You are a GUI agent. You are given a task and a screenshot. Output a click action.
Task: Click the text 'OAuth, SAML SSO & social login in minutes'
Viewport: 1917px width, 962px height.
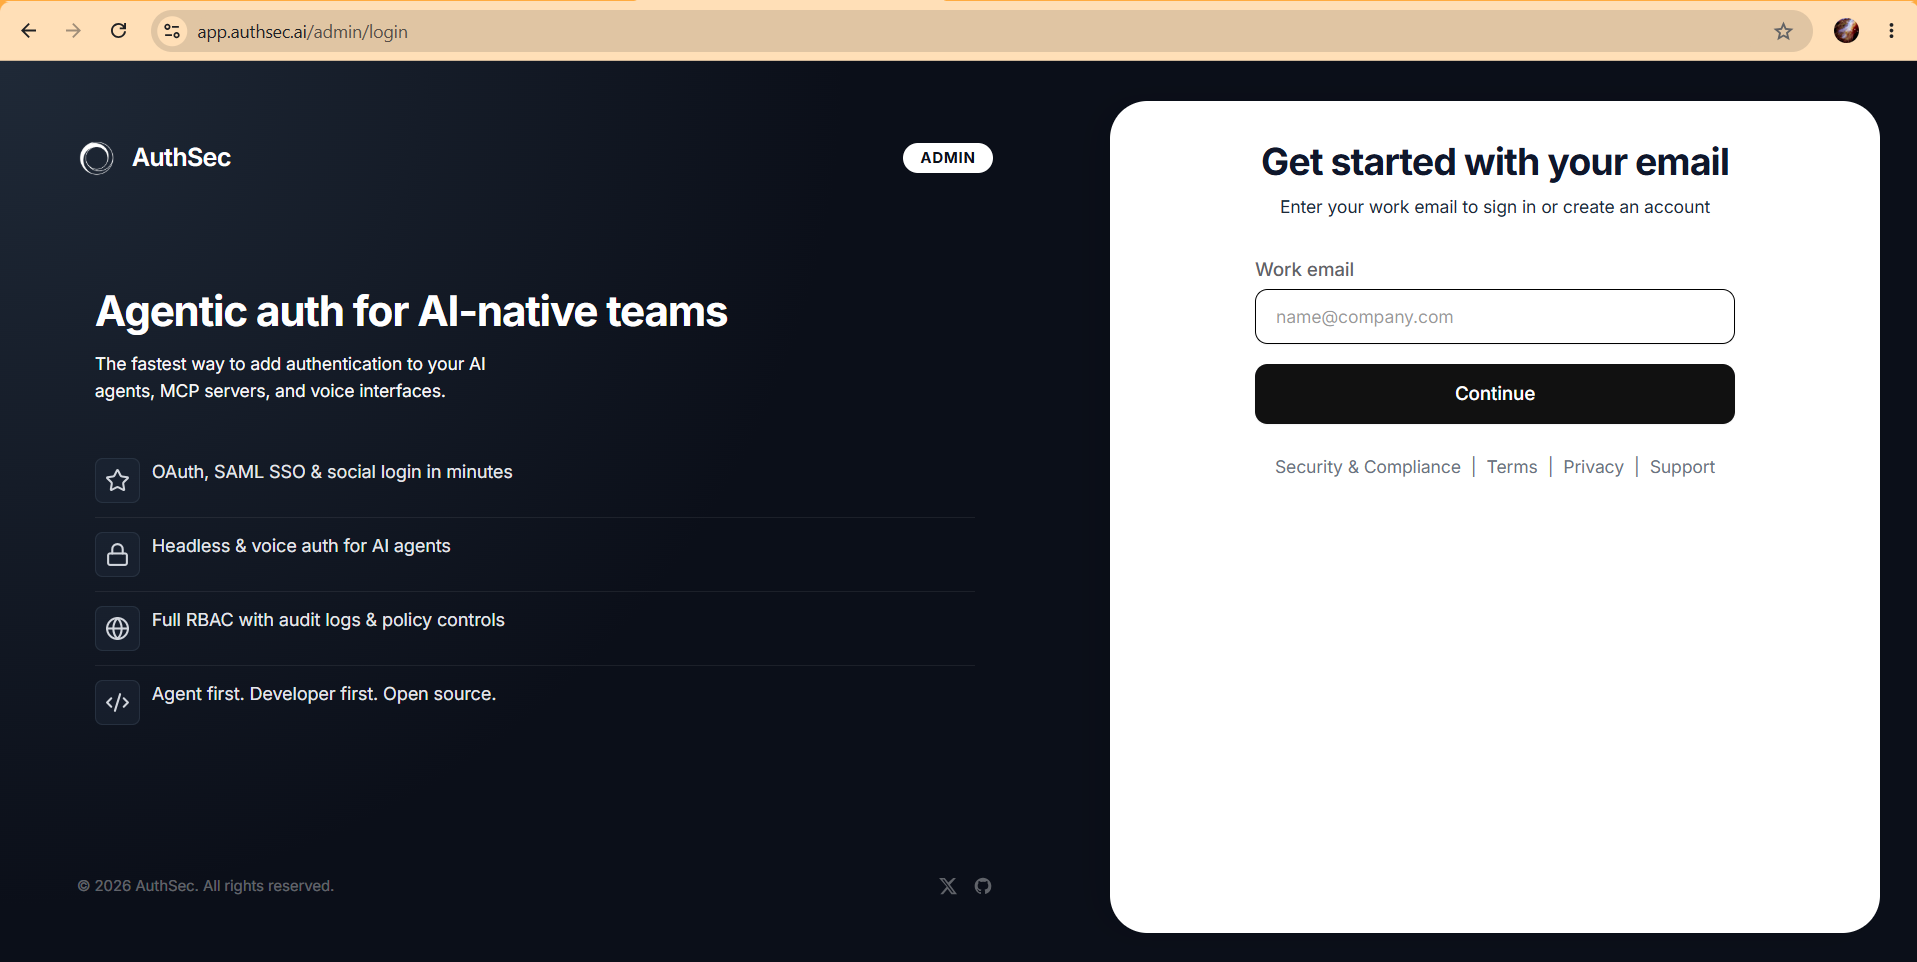pos(332,472)
